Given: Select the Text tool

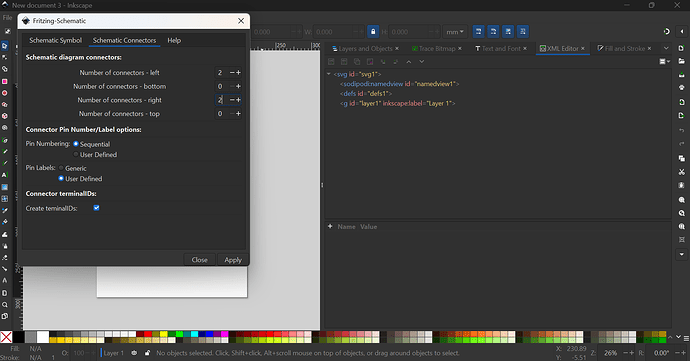Looking at the screenshot, I should point(5,175).
